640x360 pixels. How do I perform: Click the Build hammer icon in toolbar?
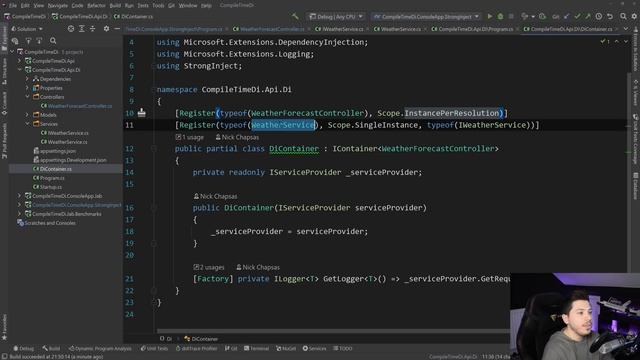(x=295, y=16)
